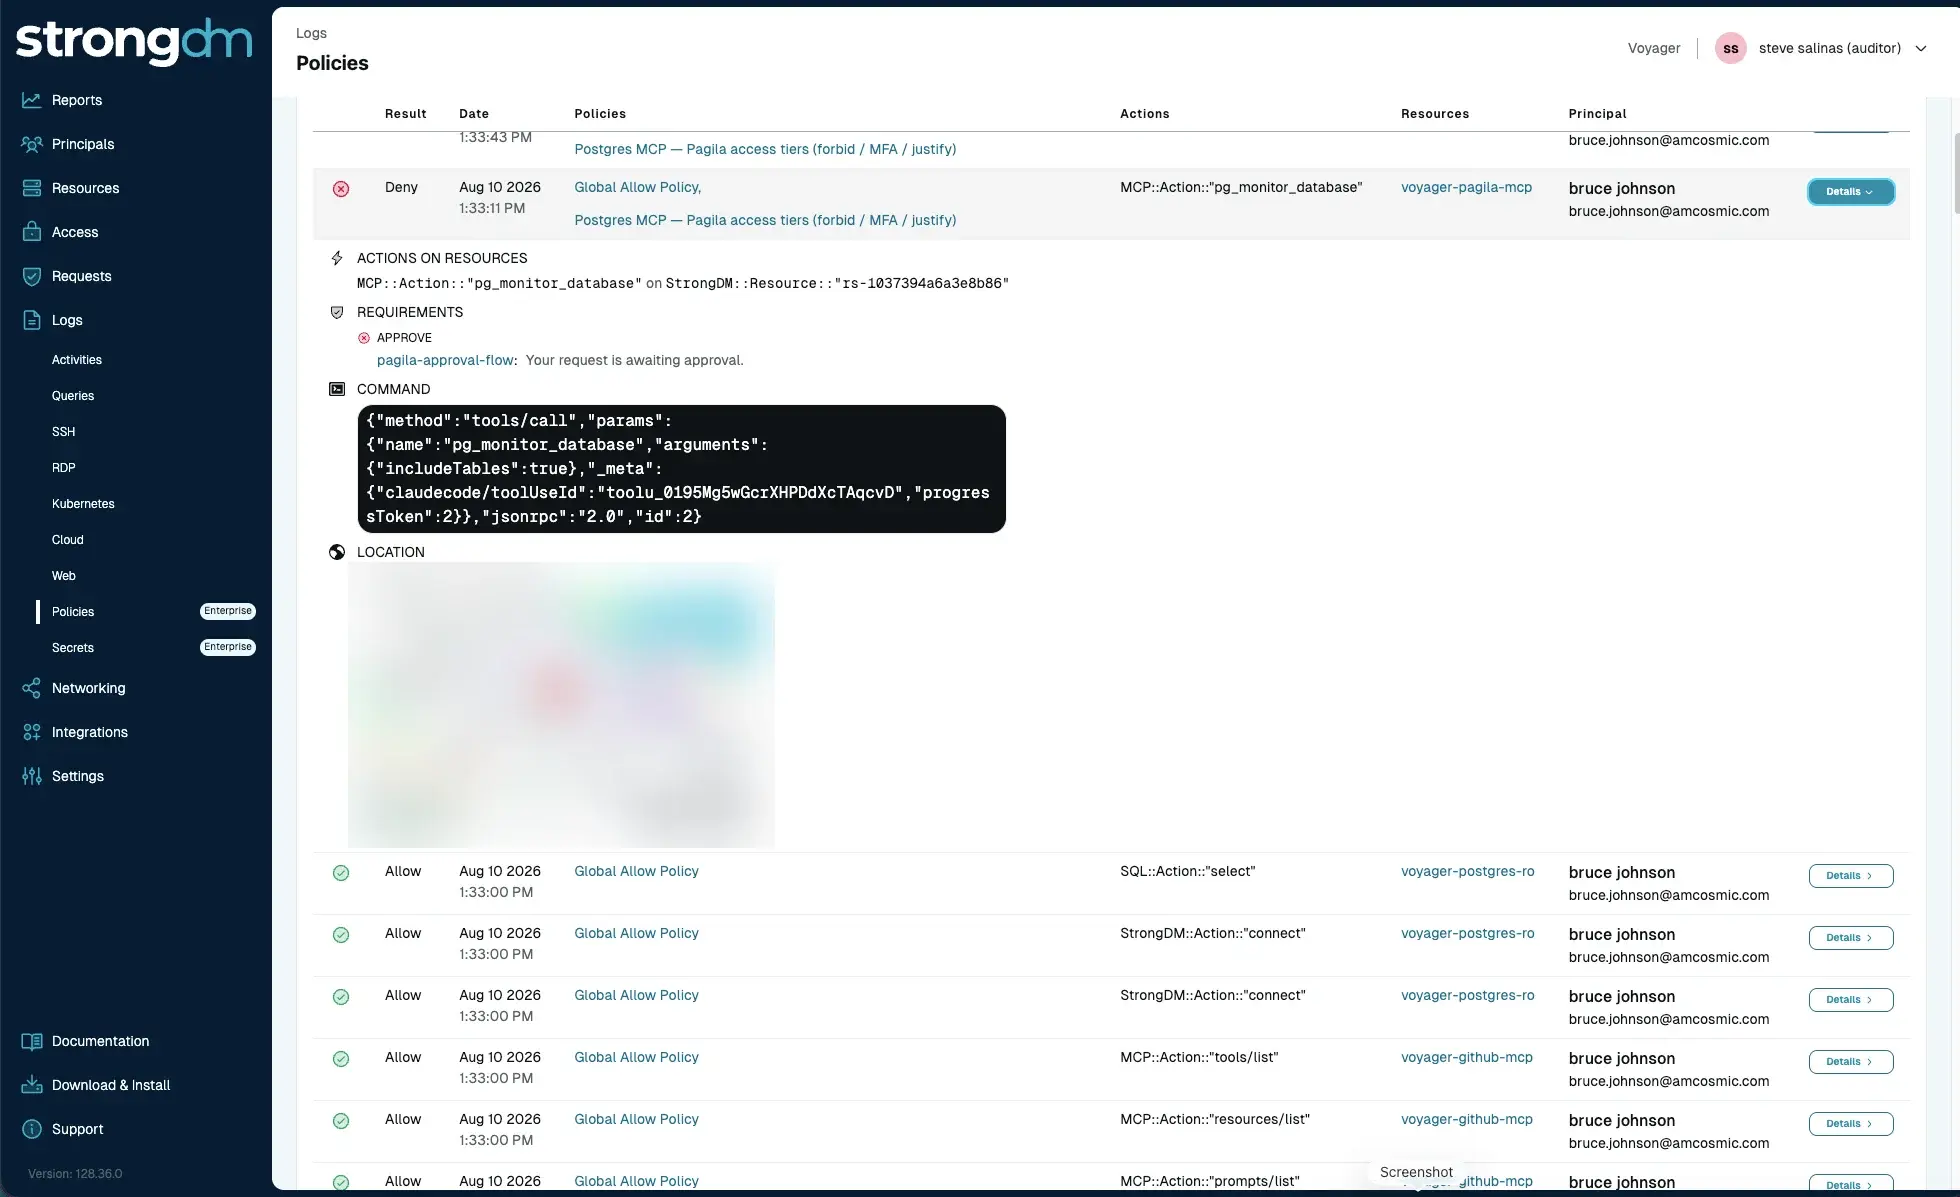Click the strongdm logo
The width and height of the screenshot is (1960, 1197).
(x=134, y=40)
